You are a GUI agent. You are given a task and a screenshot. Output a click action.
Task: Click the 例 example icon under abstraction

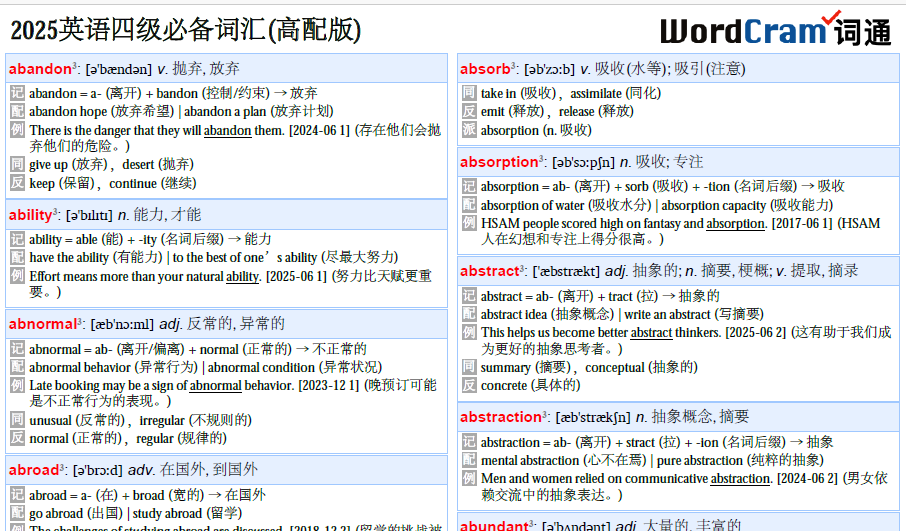pyautogui.click(x=469, y=479)
